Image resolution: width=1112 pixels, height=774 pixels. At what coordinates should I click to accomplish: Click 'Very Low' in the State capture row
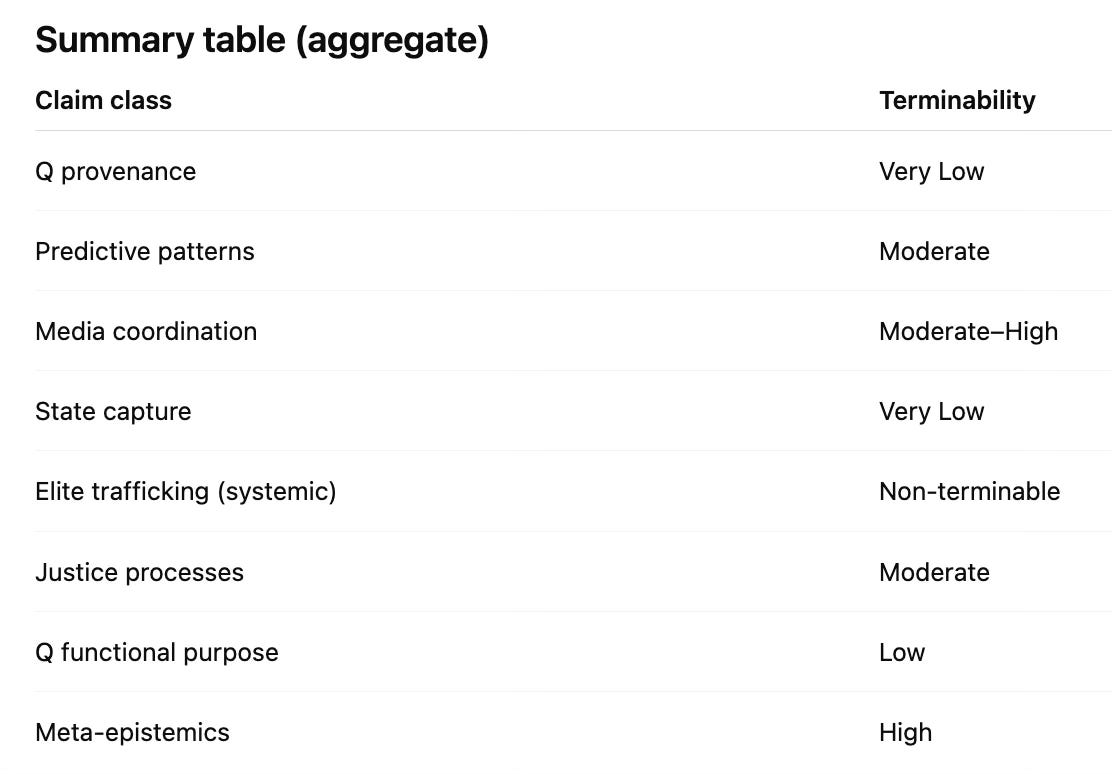point(931,411)
